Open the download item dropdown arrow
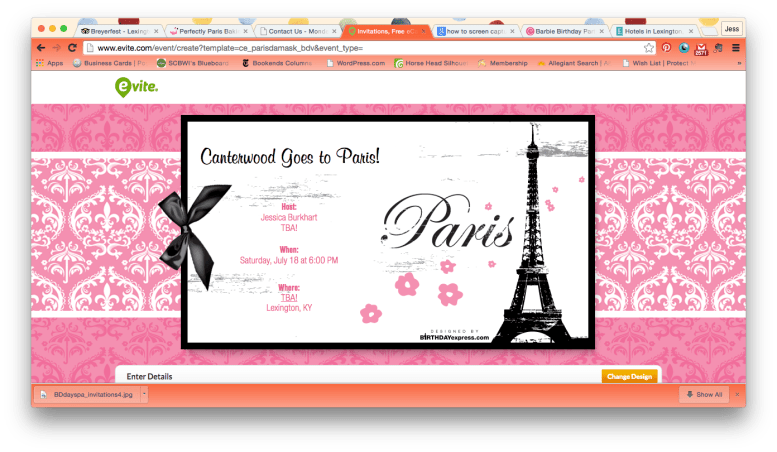The width and height of the screenshot is (777, 452). (144, 395)
